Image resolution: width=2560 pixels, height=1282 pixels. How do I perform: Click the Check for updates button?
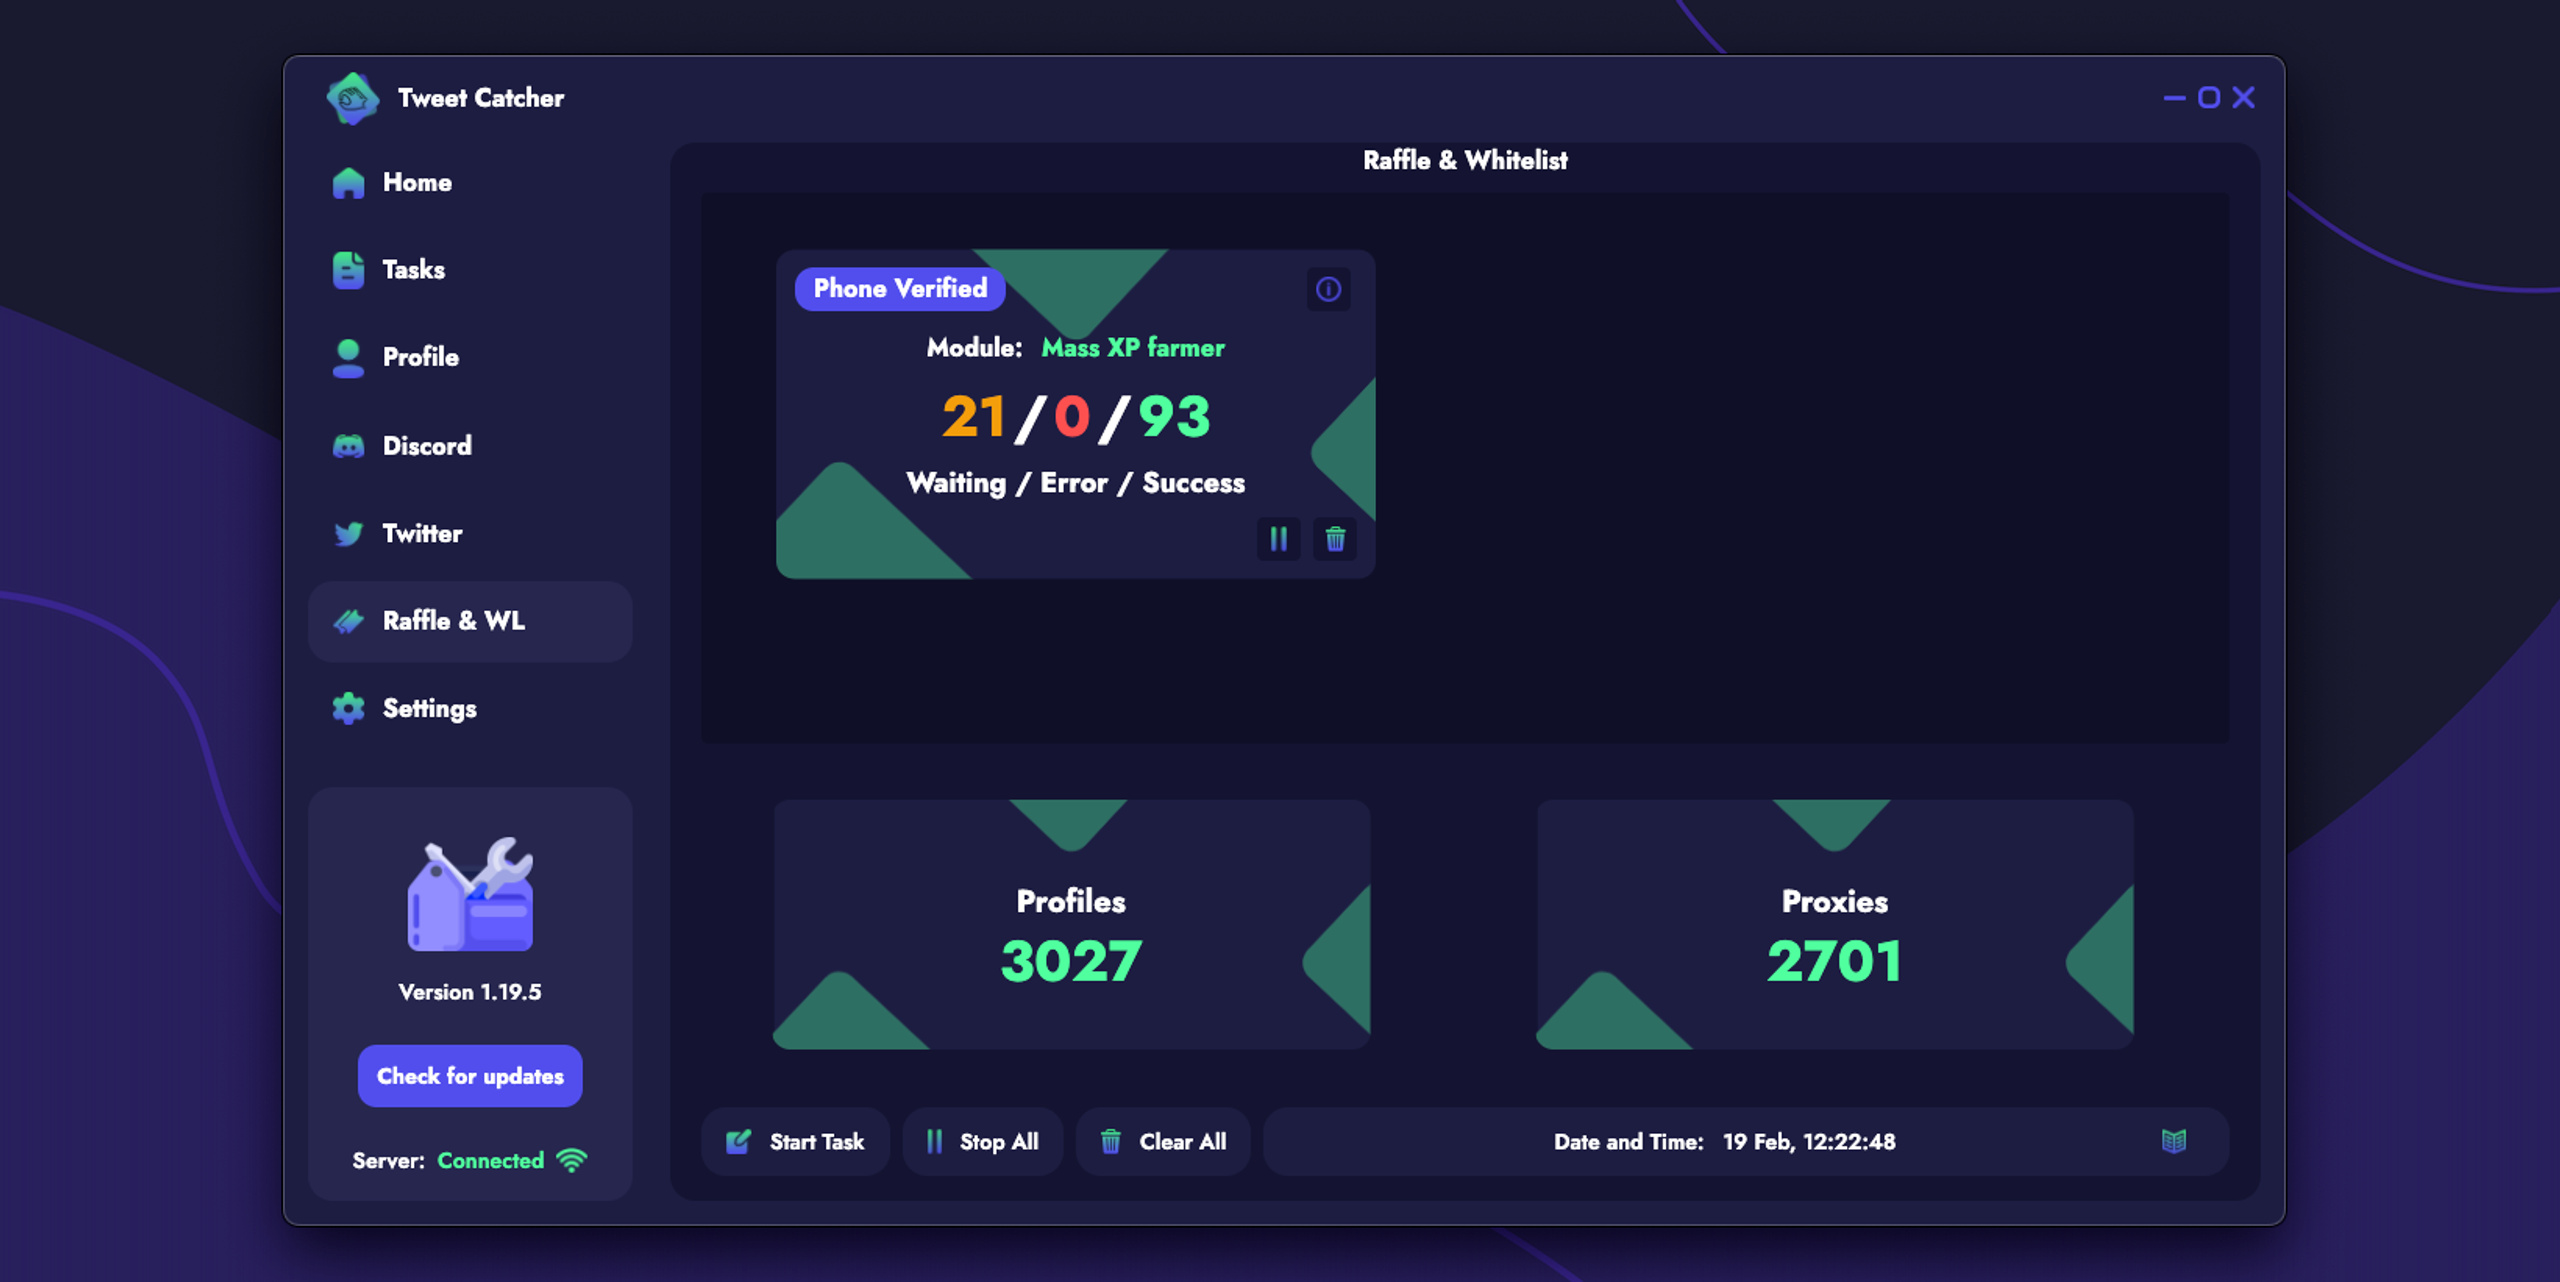pos(470,1076)
